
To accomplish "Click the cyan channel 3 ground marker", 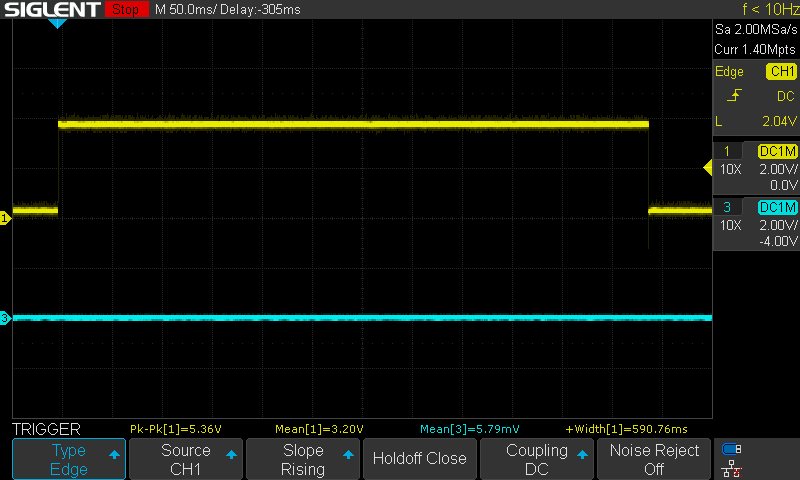I will 5,319.
